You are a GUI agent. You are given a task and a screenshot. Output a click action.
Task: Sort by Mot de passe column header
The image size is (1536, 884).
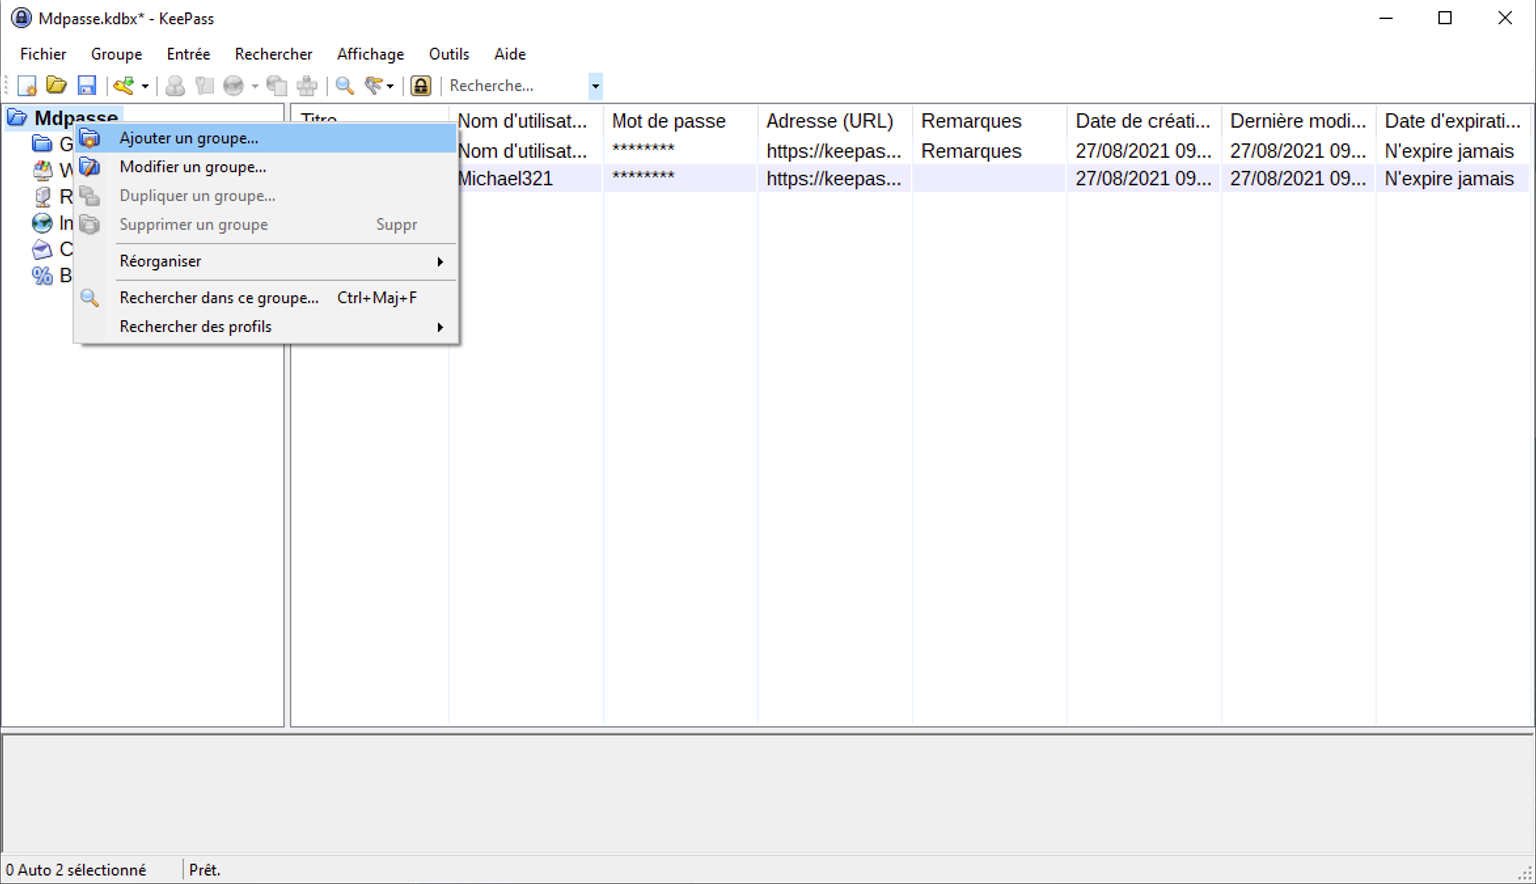pyautogui.click(x=680, y=121)
